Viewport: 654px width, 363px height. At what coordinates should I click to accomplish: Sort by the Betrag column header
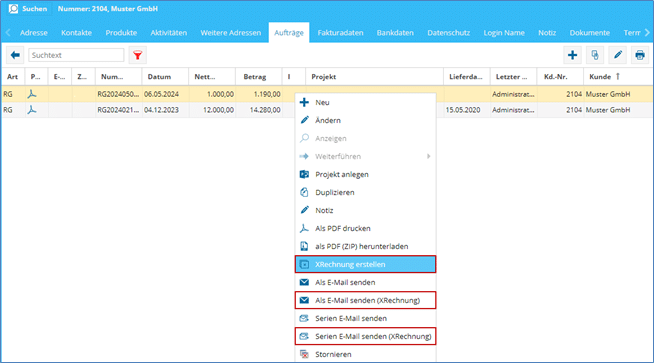coord(259,77)
